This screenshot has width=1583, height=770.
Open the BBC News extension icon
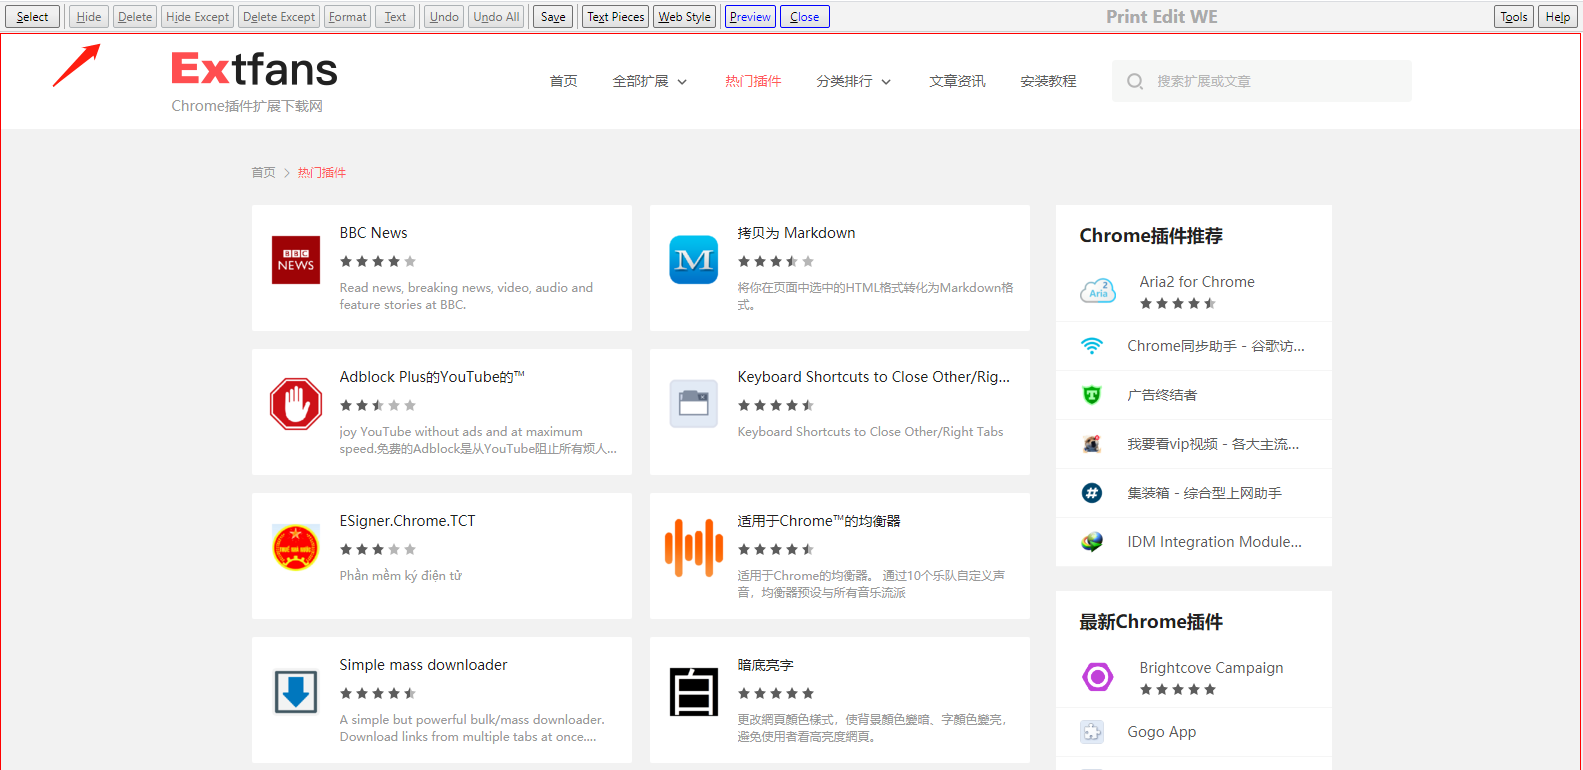(296, 260)
